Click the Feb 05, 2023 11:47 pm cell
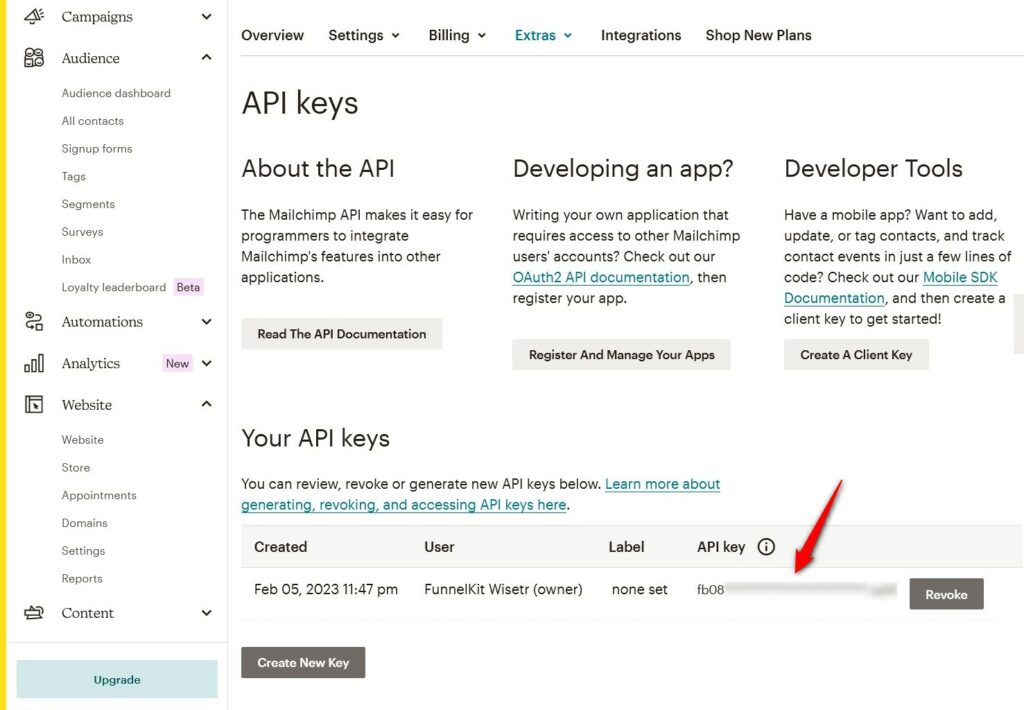The width and height of the screenshot is (1024, 710). pos(326,589)
